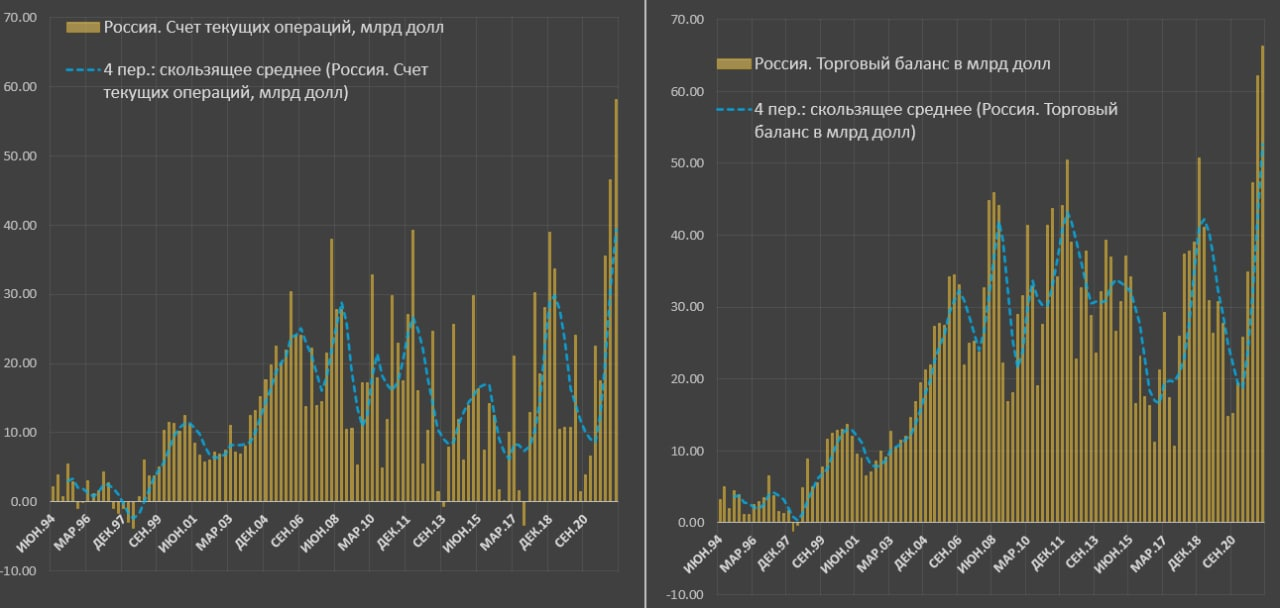Click the -10.00 label on right chart axis
This screenshot has width=1280, height=608.
point(686,595)
